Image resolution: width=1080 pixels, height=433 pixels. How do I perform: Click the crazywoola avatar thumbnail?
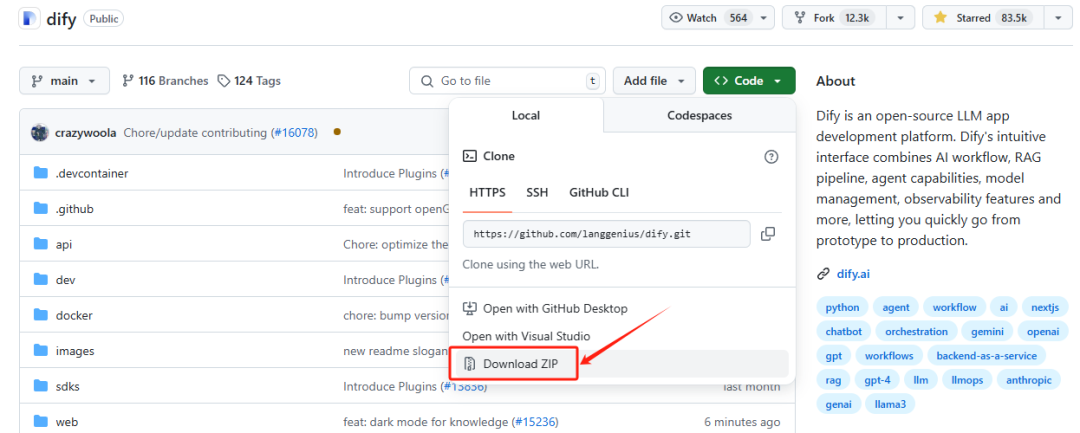40,132
